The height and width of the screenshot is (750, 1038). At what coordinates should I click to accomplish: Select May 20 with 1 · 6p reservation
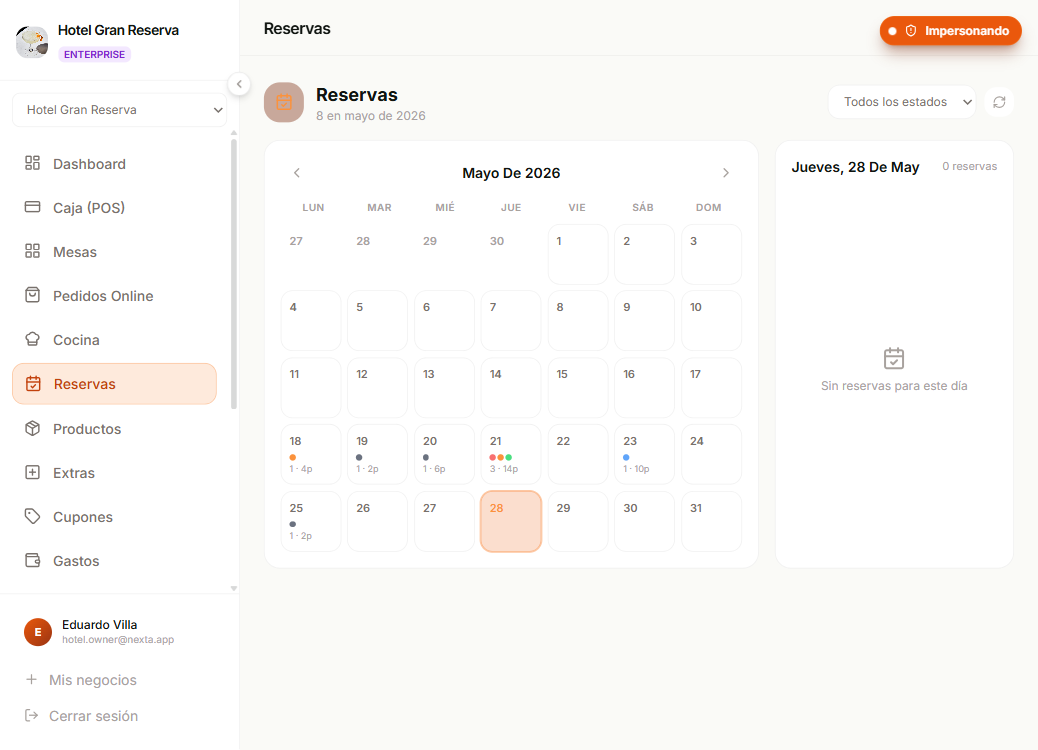pyautogui.click(x=444, y=454)
